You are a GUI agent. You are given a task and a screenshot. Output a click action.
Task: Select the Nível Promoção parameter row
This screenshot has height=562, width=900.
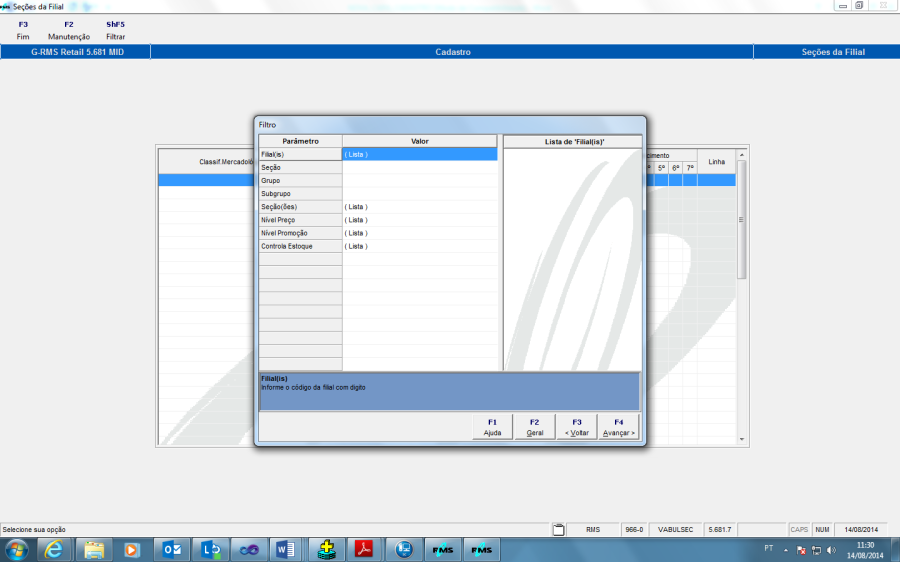coord(300,233)
